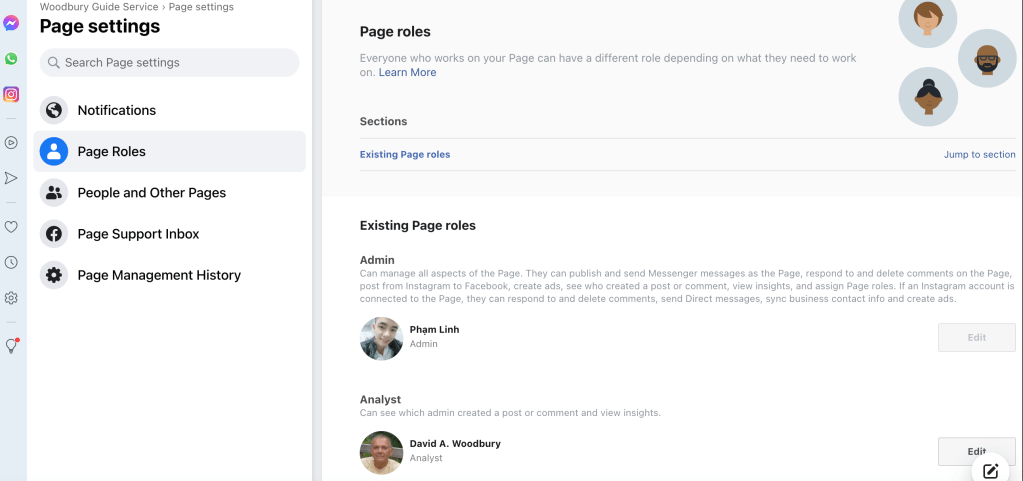Edit David A. Woodbury's Analyst role

click(x=976, y=451)
